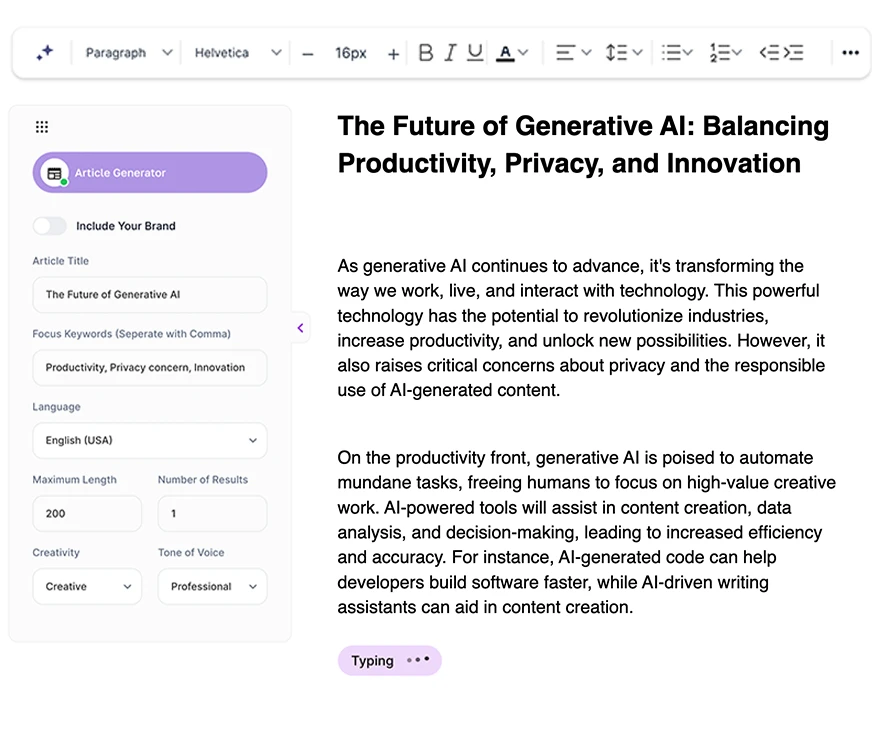878x748 pixels.
Task: Increase font size with plus button
Action: click(393, 54)
